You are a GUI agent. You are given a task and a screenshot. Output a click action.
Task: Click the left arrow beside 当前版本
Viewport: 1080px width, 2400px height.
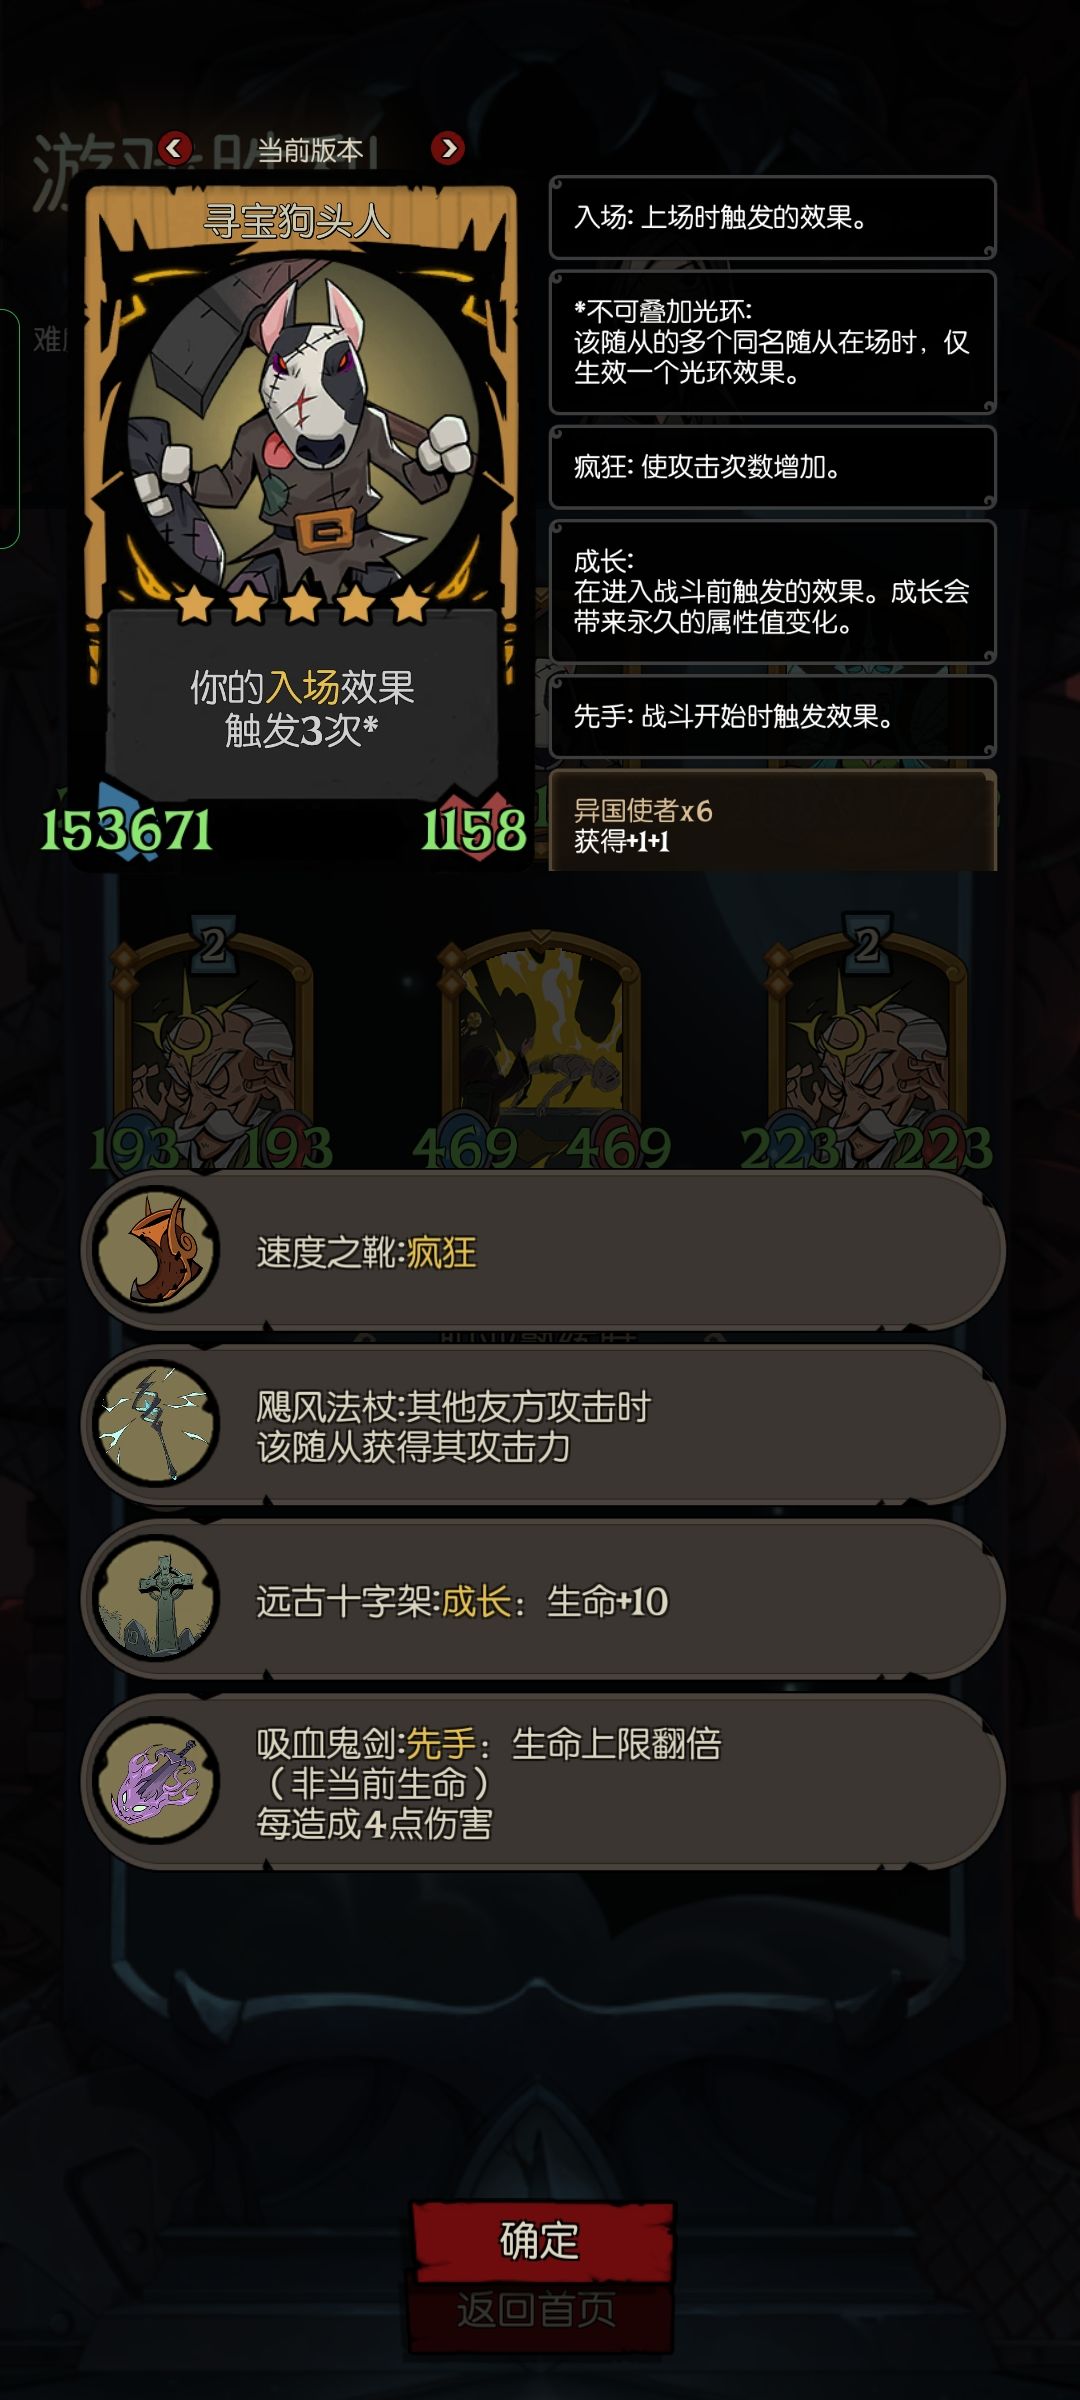click(175, 148)
